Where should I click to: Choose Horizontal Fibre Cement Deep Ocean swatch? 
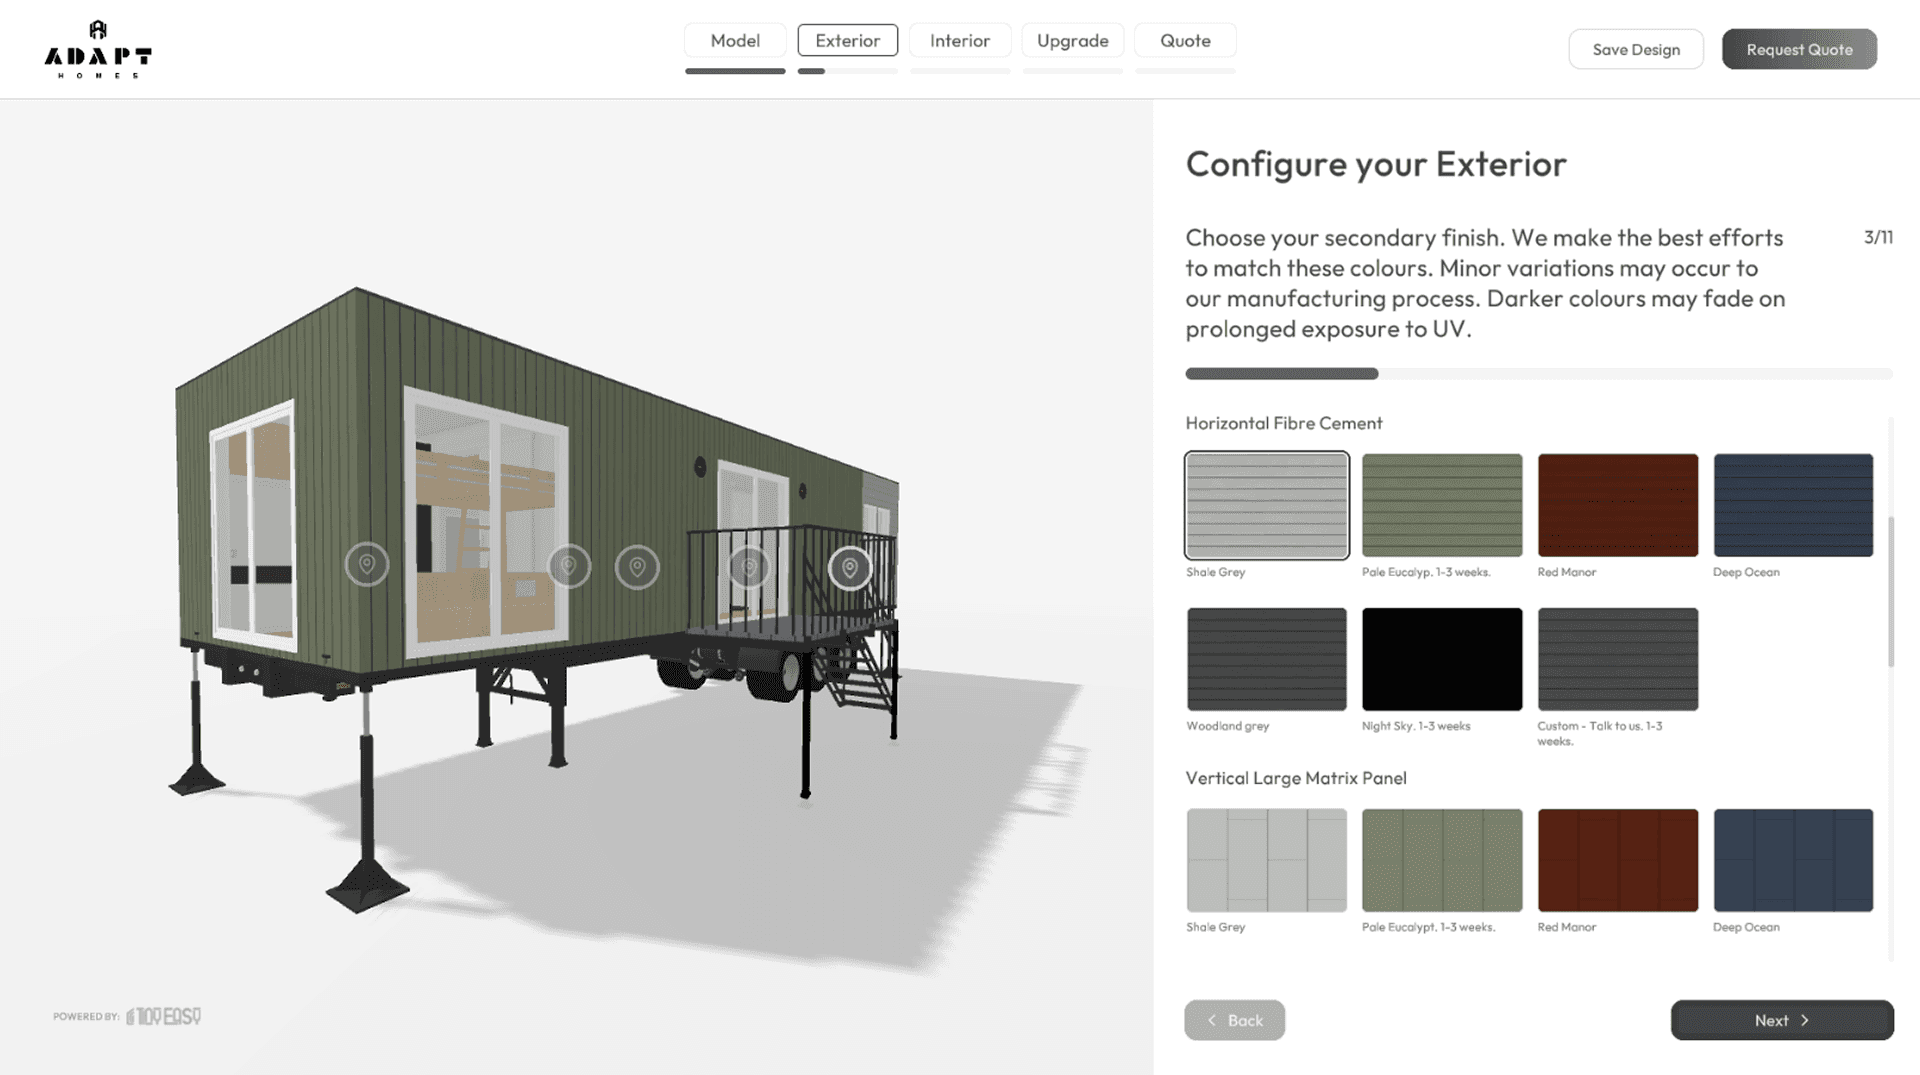[1793, 505]
